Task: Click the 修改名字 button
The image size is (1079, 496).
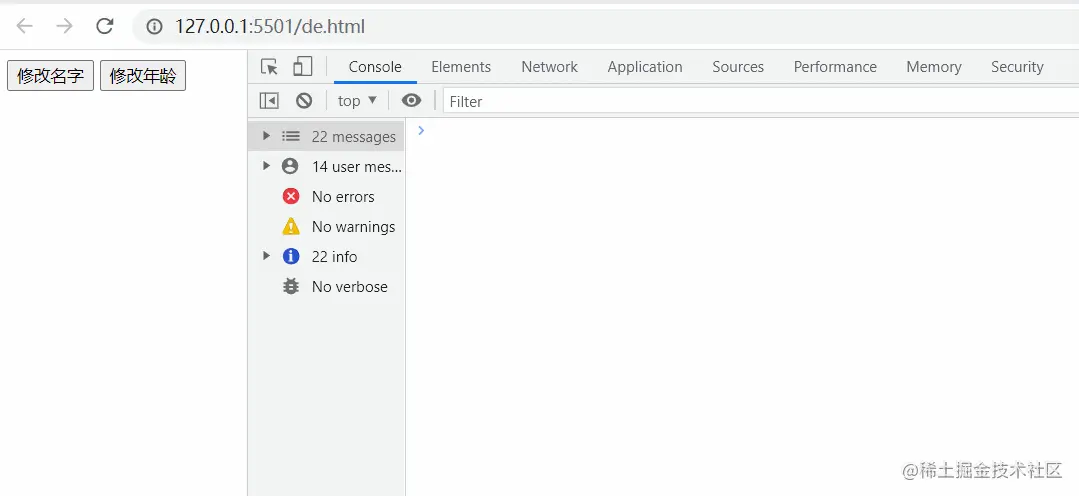Action: pos(50,76)
